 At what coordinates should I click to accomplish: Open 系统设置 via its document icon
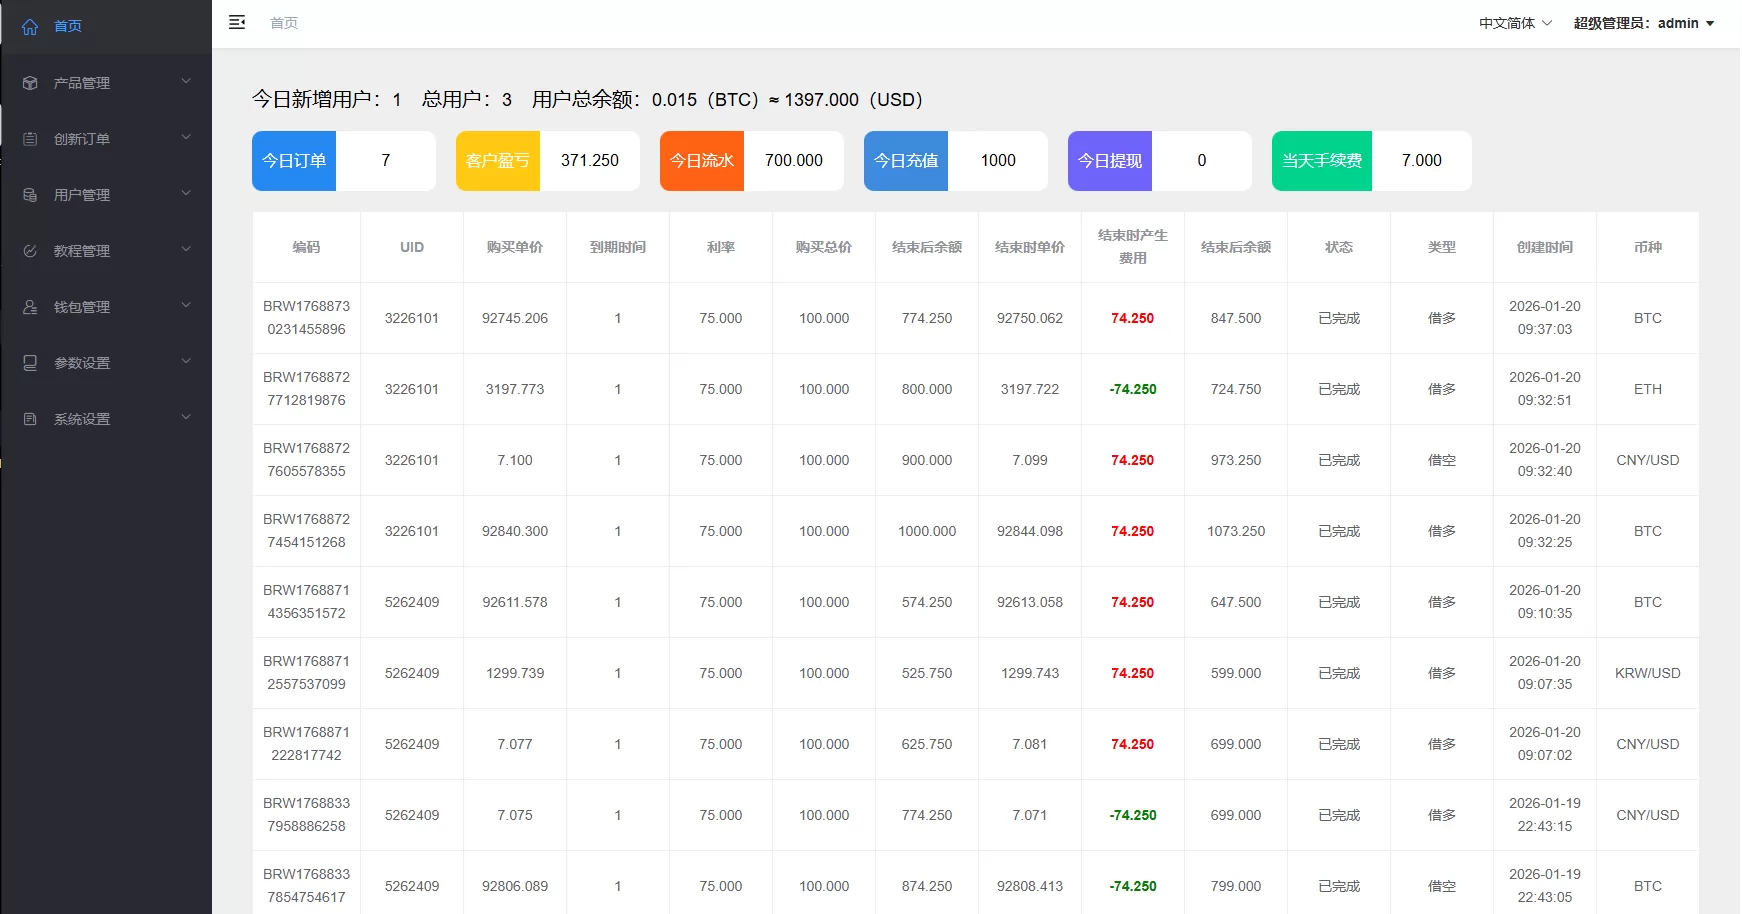point(29,418)
